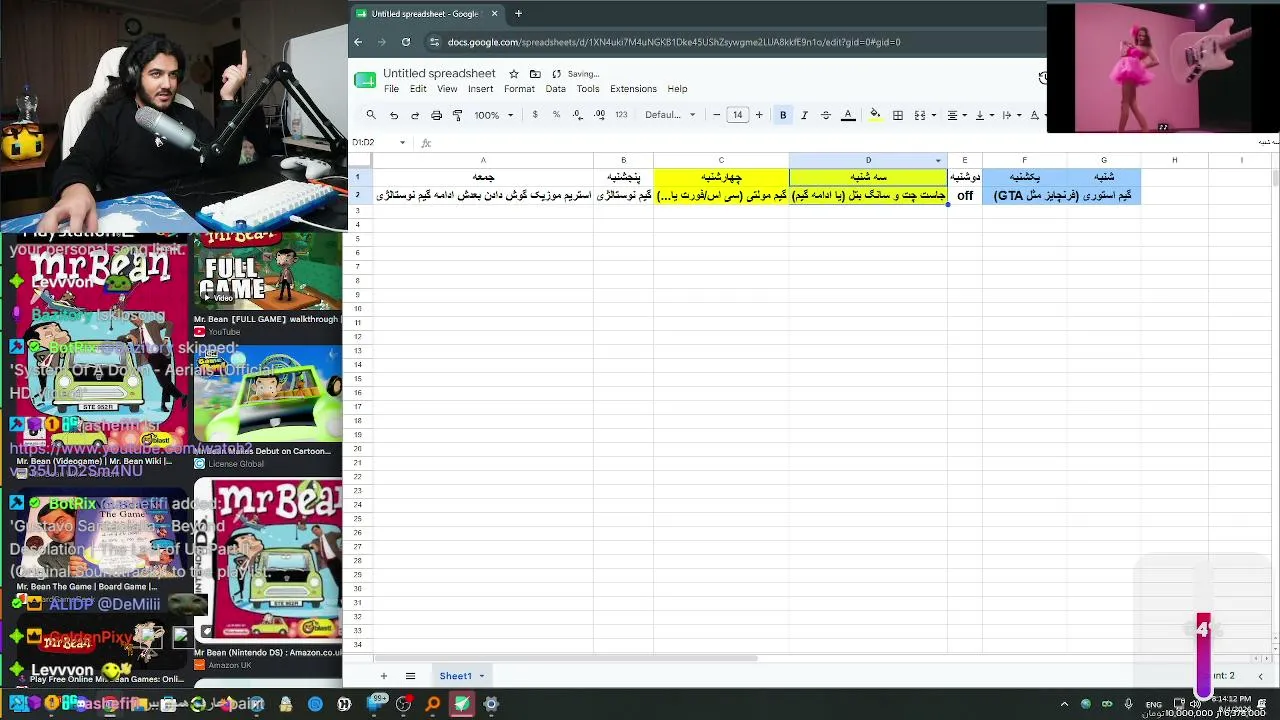This screenshot has width=1280, height=720.
Task: Open the 100% zoom dropdown
Action: click(494, 115)
